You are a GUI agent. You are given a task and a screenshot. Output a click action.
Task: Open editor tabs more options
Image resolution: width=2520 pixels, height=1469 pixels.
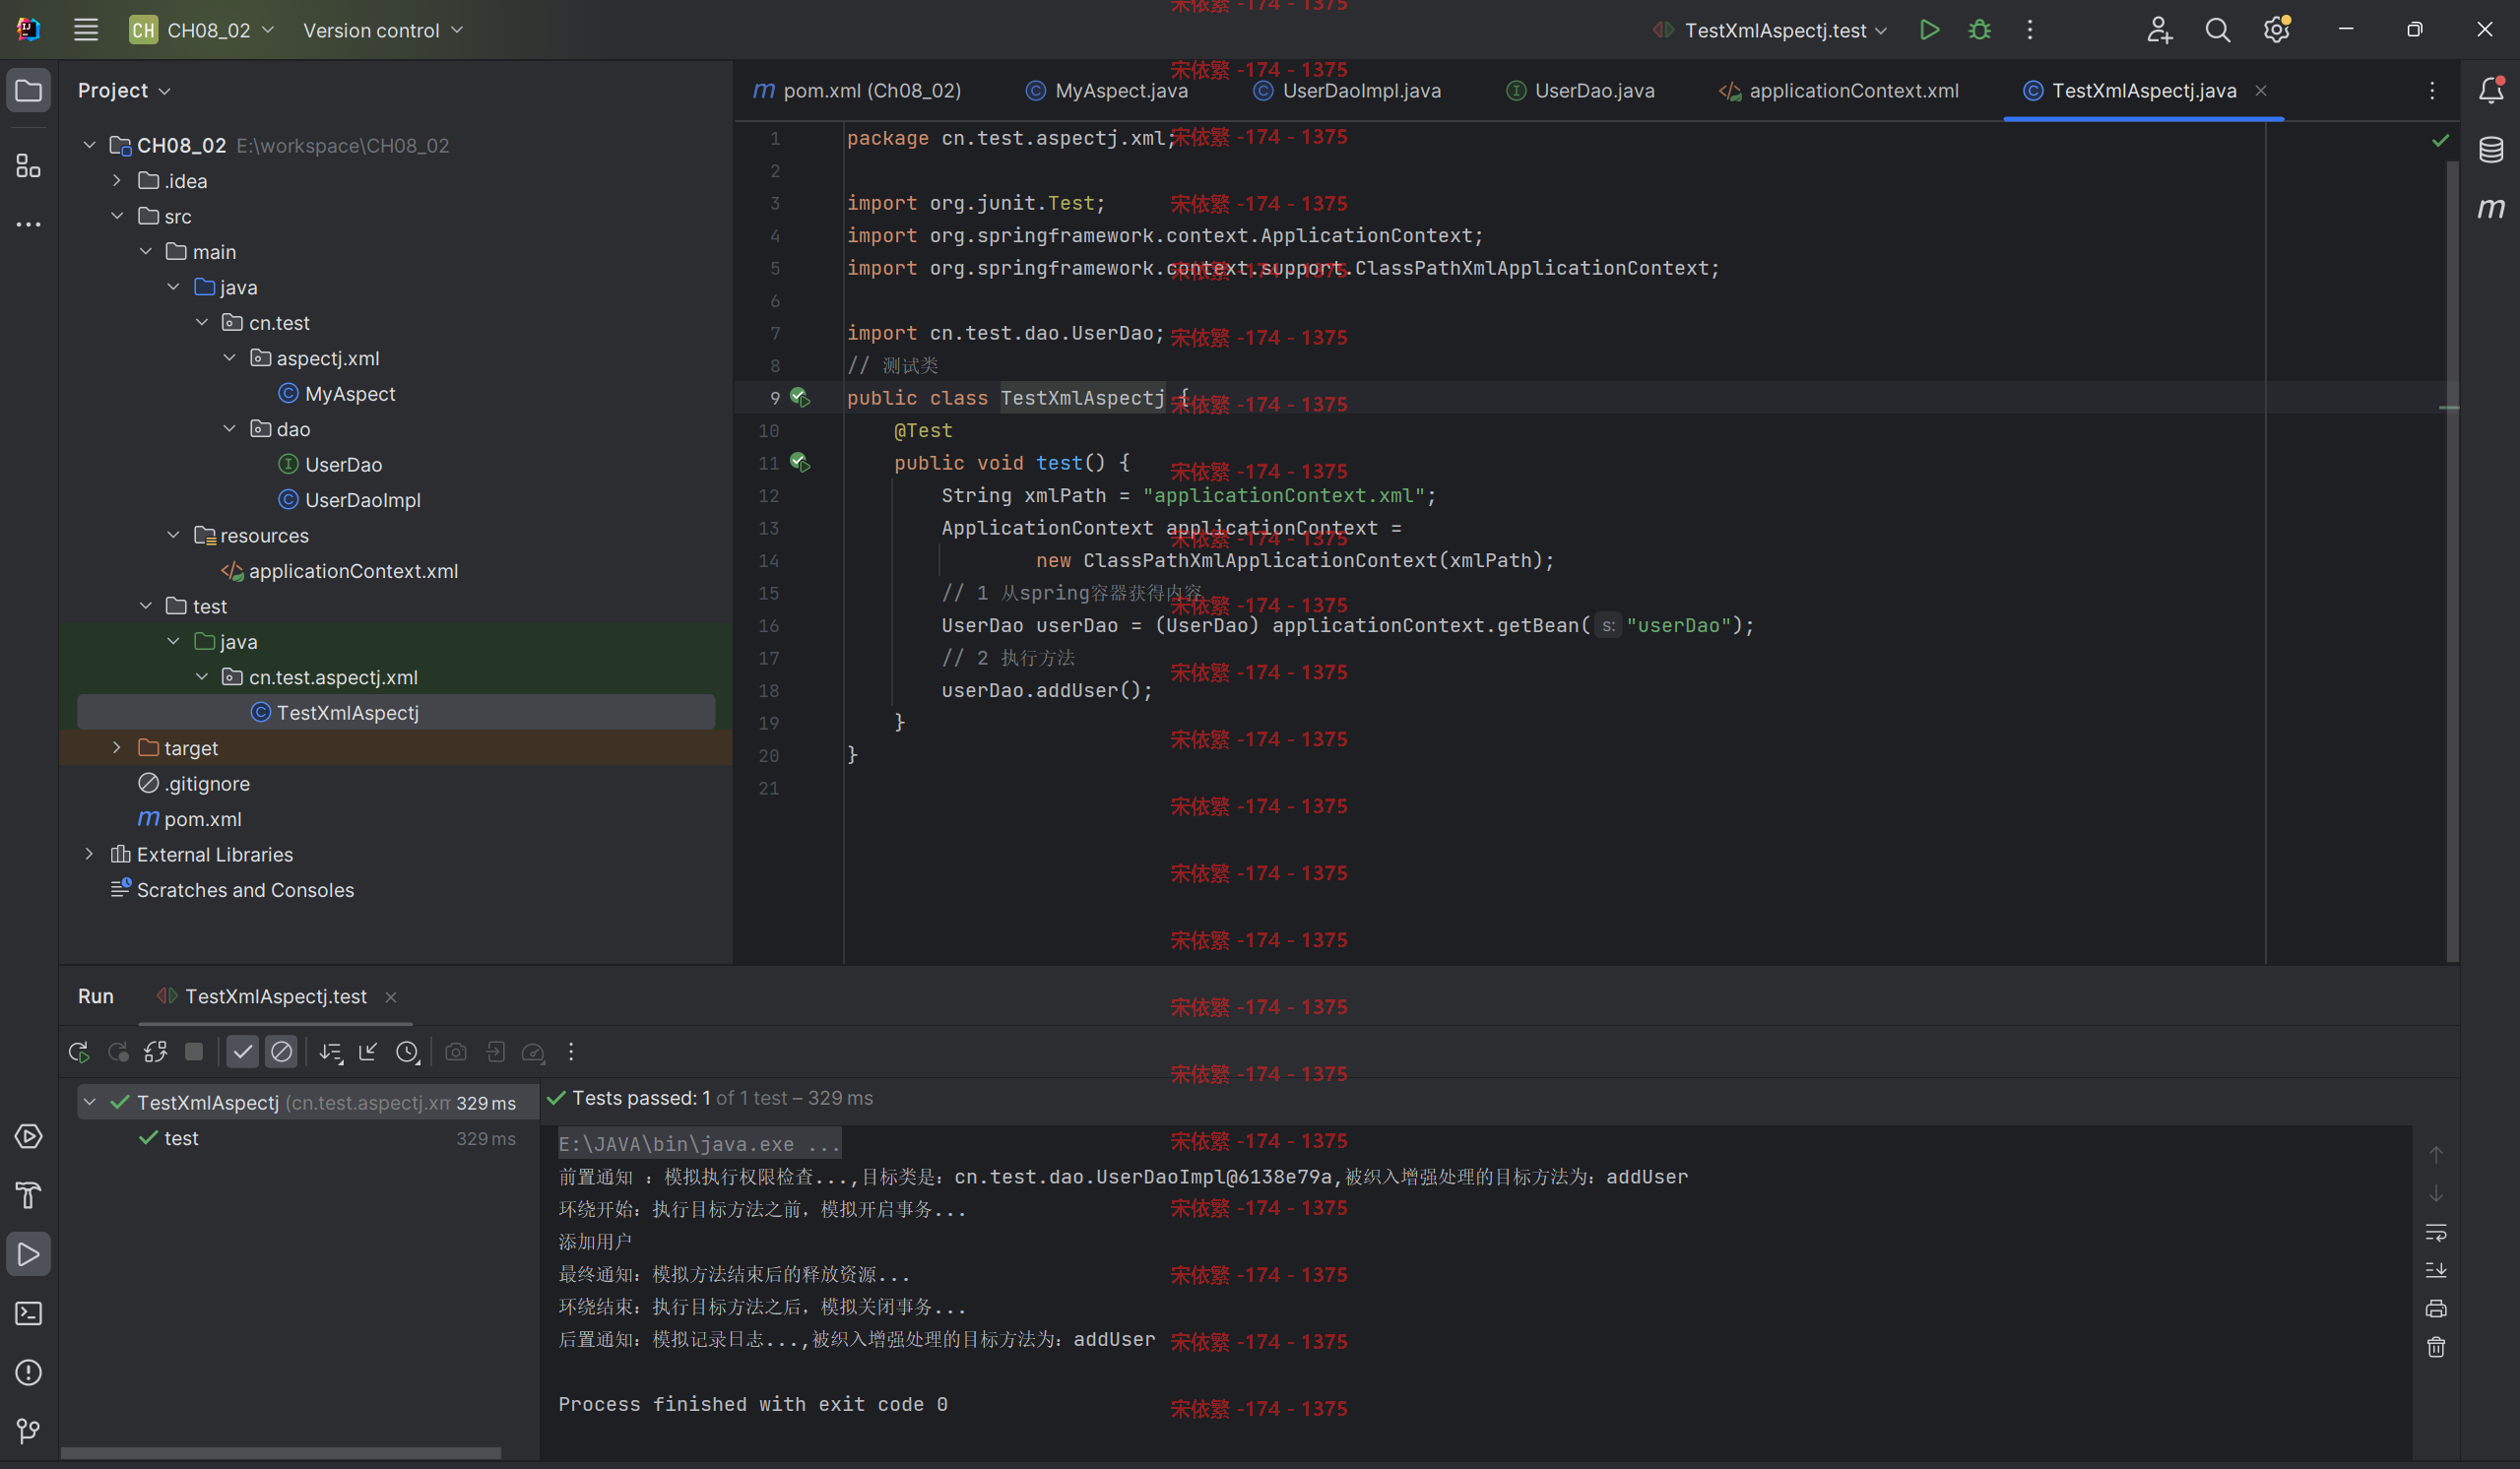tap(2432, 91)
